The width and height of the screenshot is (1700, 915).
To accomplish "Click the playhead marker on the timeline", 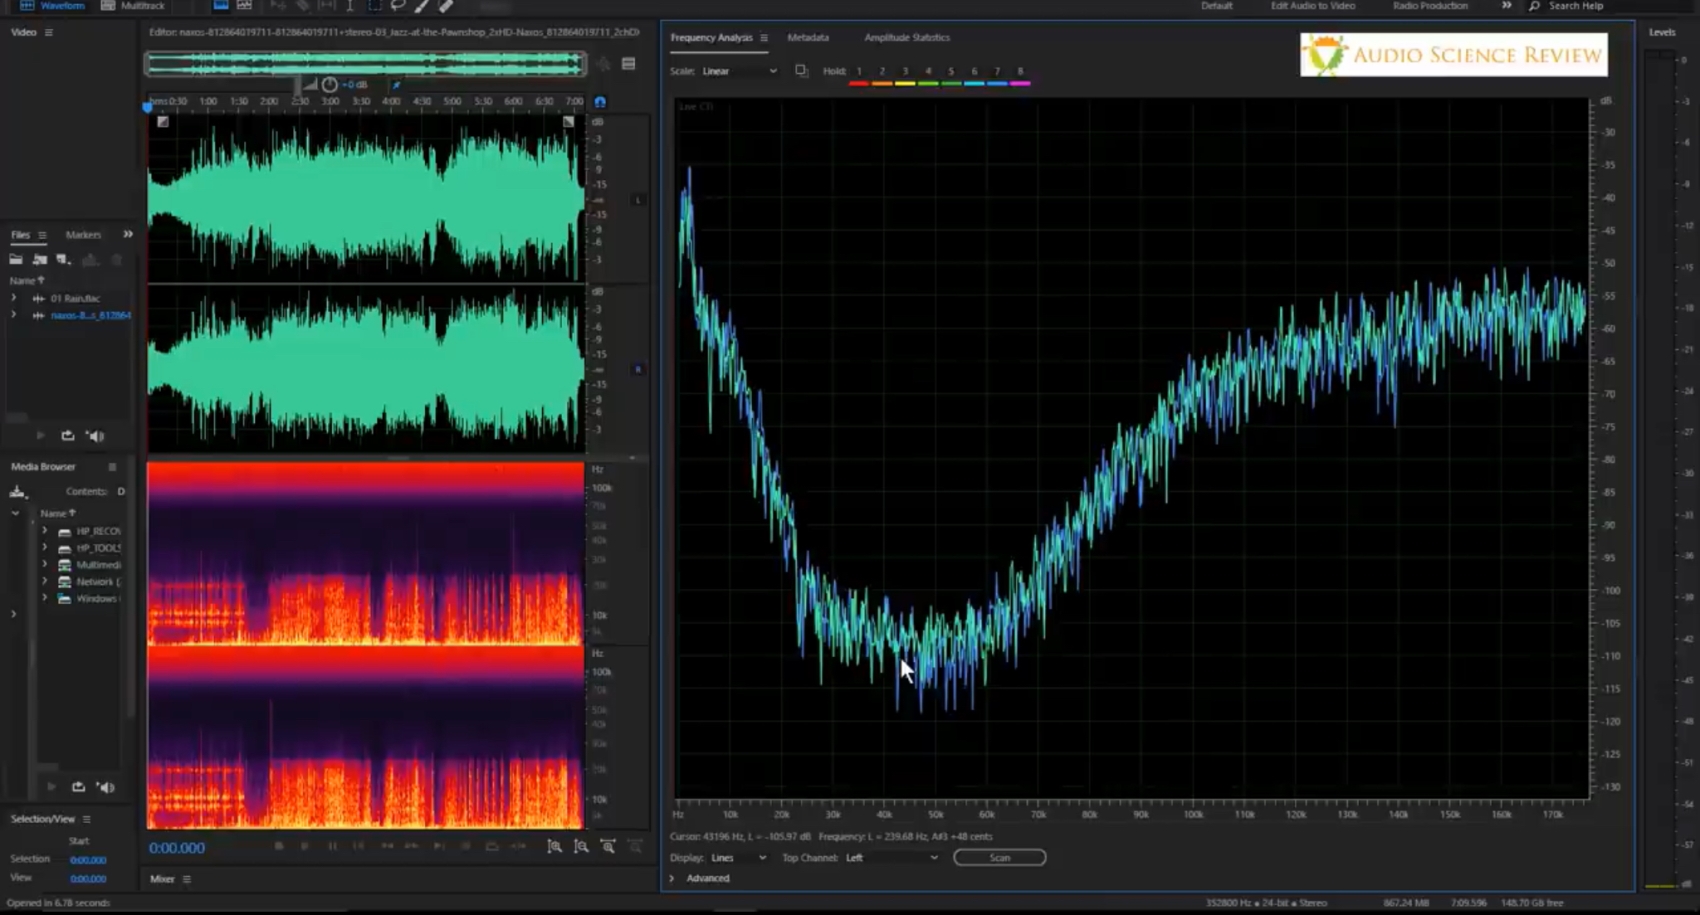I will [148, 106].
